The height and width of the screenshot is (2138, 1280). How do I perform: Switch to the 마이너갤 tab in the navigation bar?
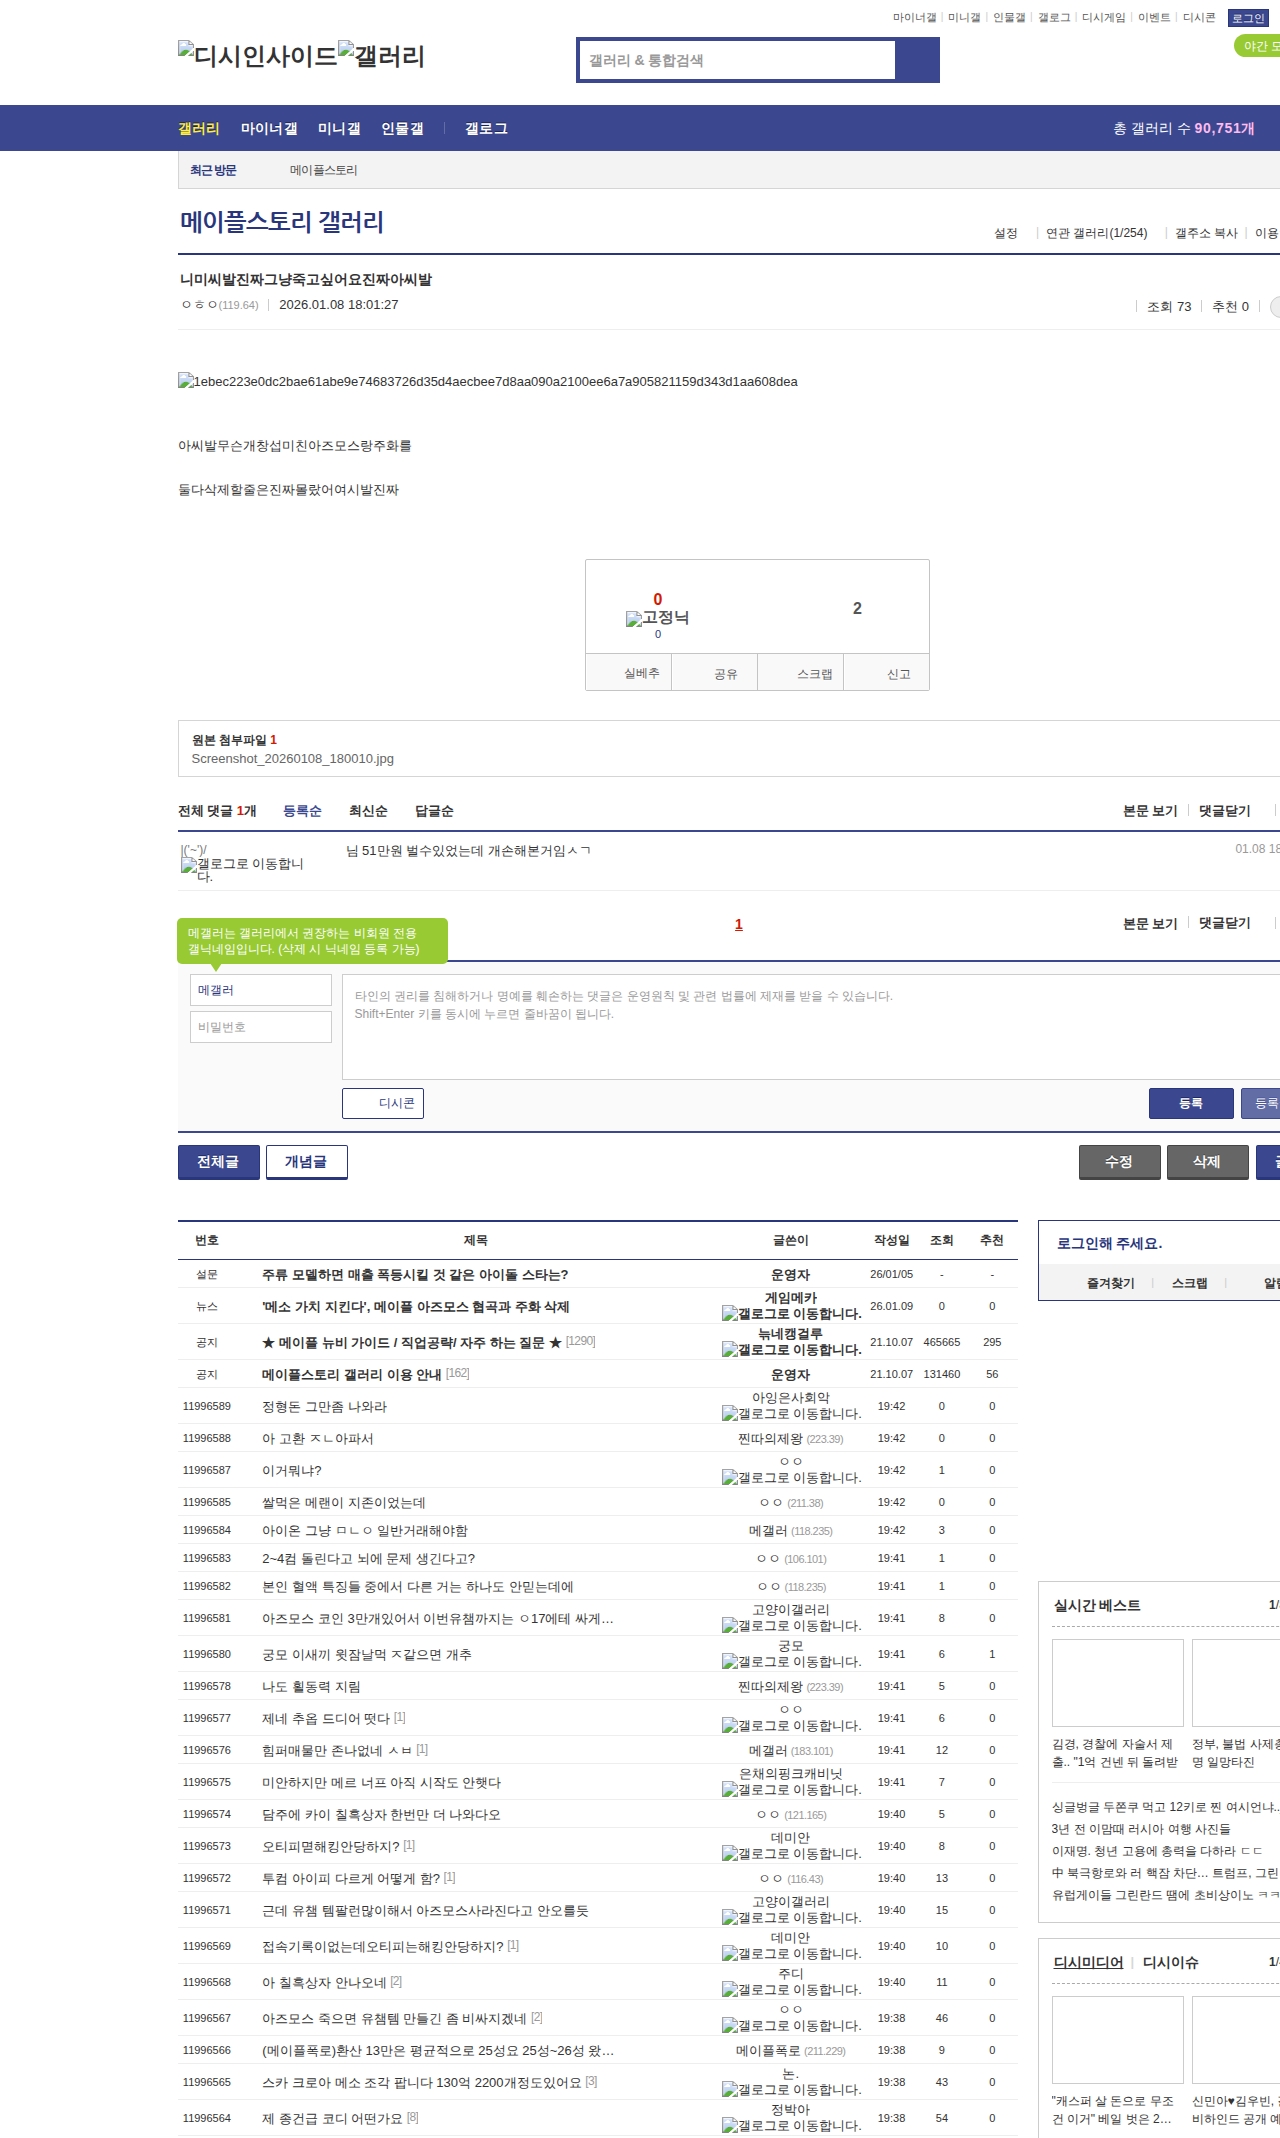(x=269, y=129)
